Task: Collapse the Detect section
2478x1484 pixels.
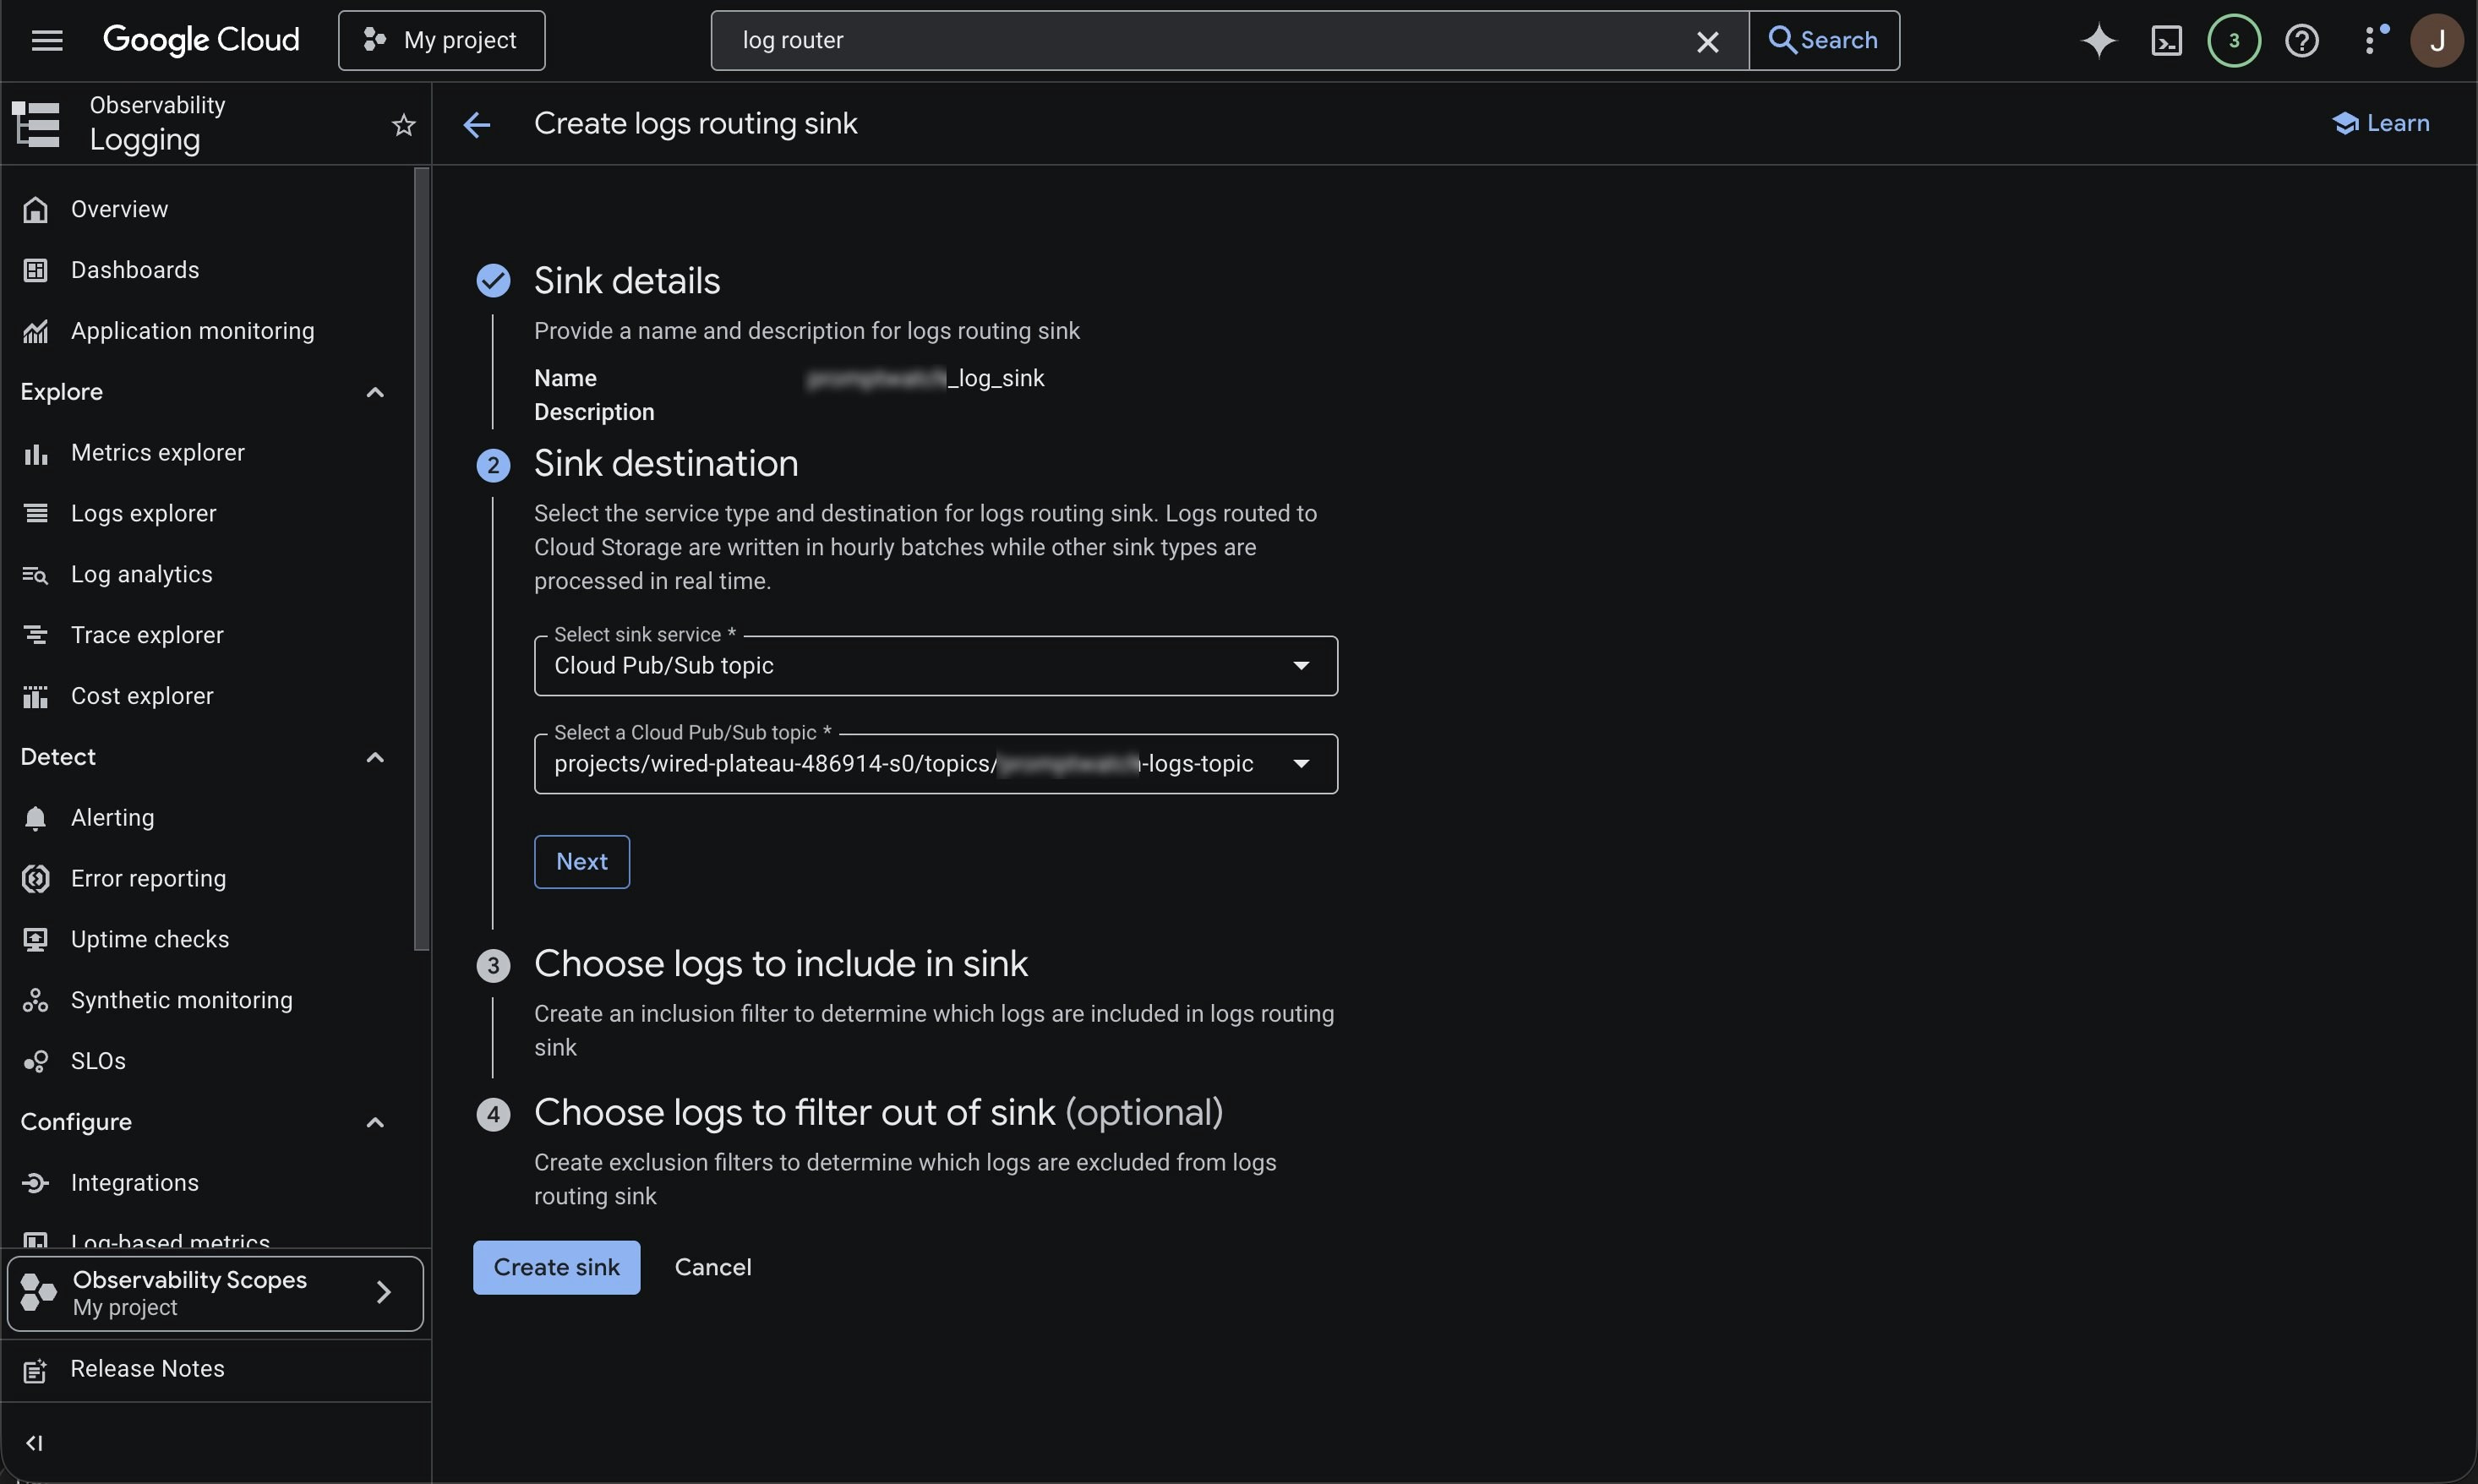Action: (375, 757)
